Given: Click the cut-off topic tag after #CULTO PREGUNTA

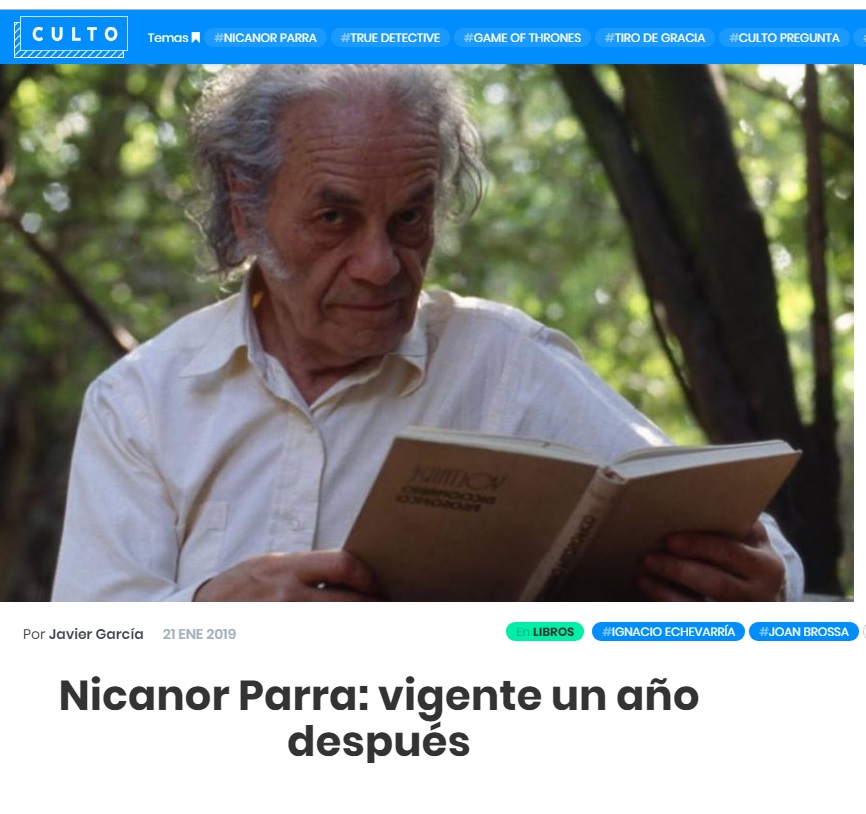Looking at the screenshot, I should (x=860, y=38).
